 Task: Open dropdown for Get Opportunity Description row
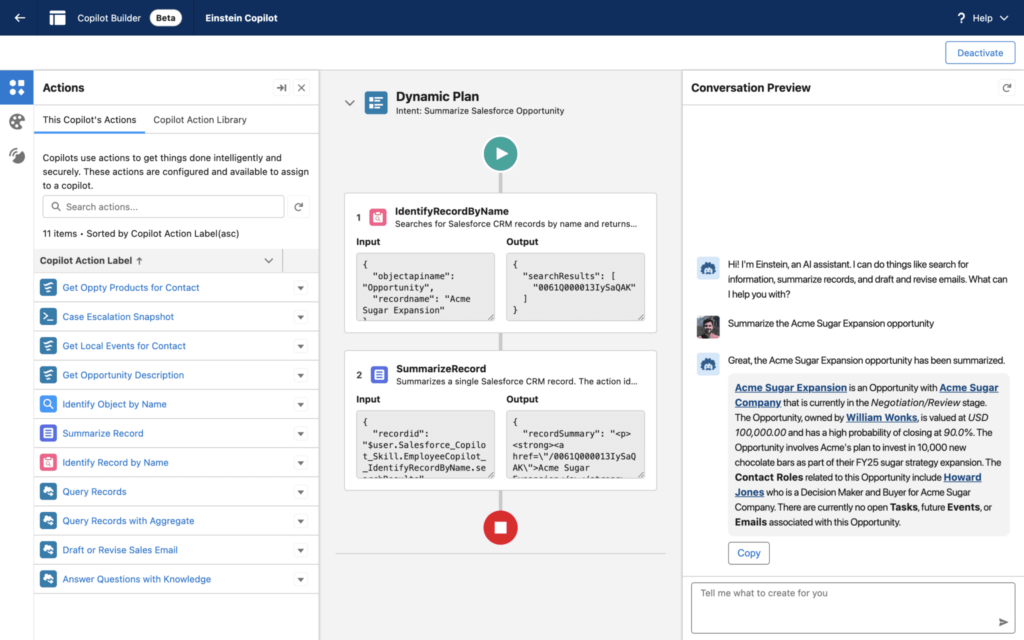click(x=300, y=376)
